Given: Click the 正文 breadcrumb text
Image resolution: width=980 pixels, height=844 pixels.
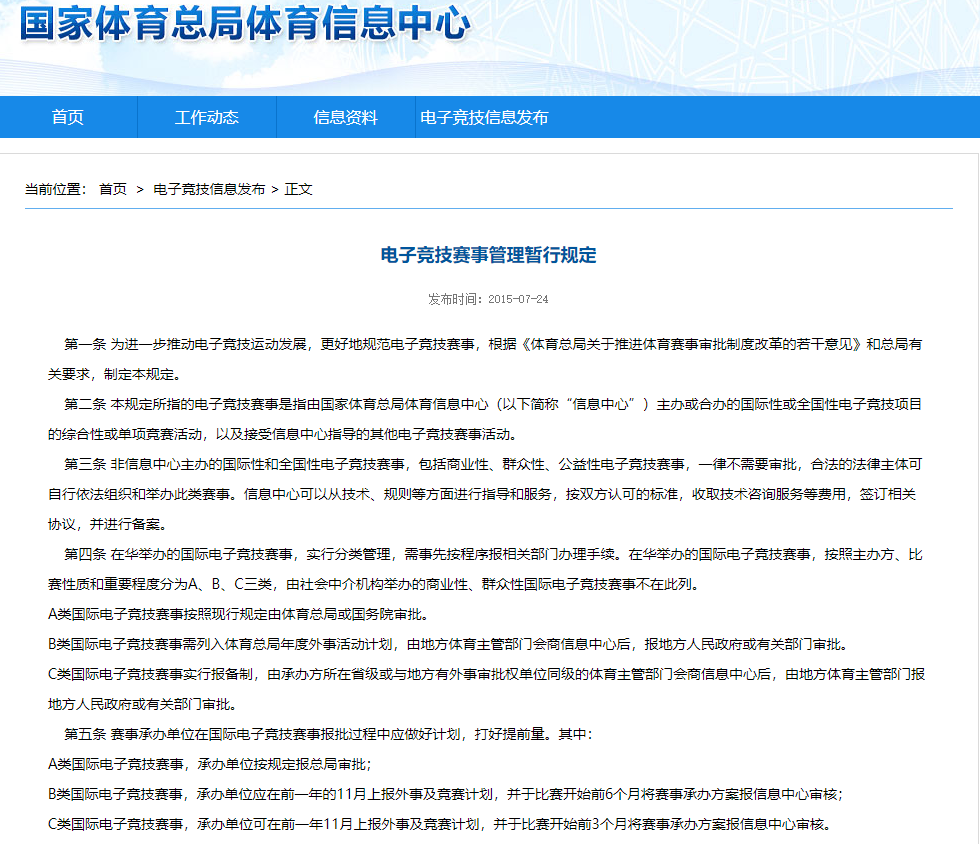Looking at the screenshot, I should tap(298, 189).
